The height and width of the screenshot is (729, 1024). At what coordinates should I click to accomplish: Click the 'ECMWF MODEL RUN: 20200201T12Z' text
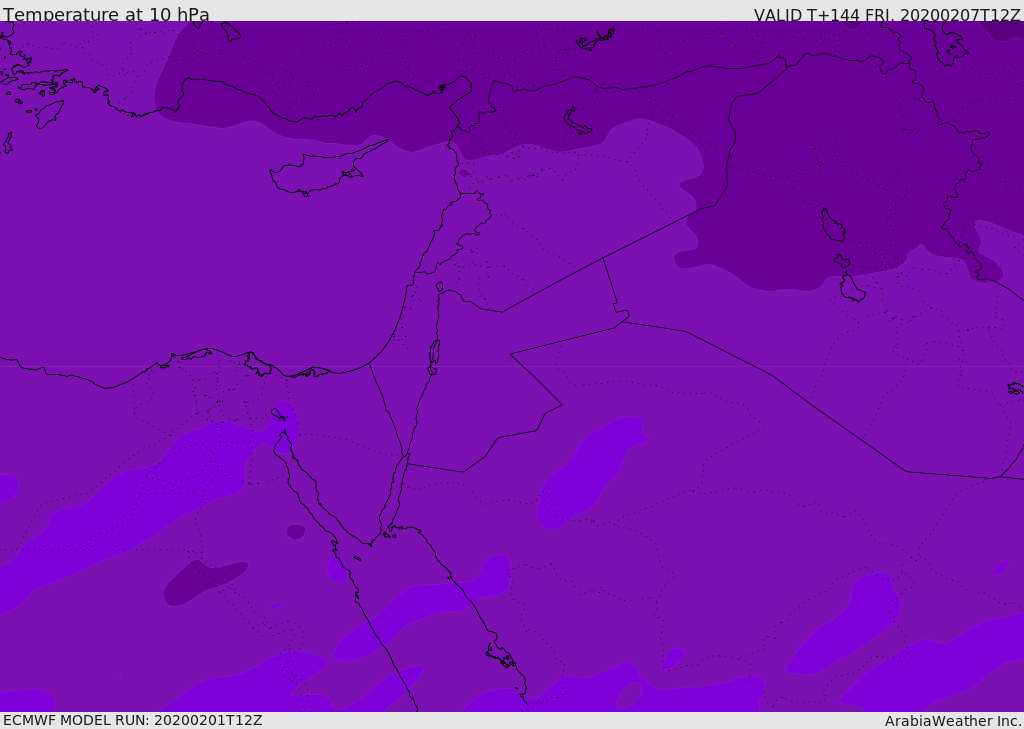coord(133,721)
